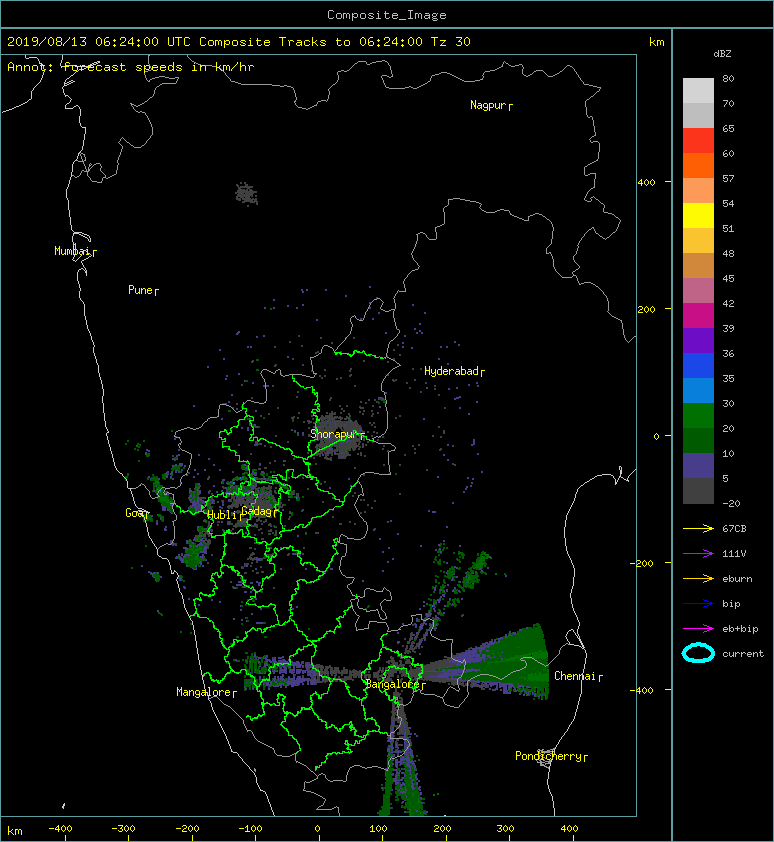Viewport: 774px width, 842px height.
Task: Click the Mangalore city label
Action: tap(204, 692)
